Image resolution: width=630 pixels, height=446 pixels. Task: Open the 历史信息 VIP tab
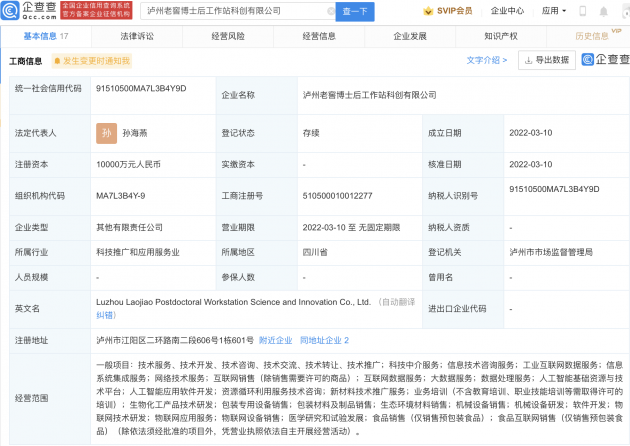click(x=591, y=36)
